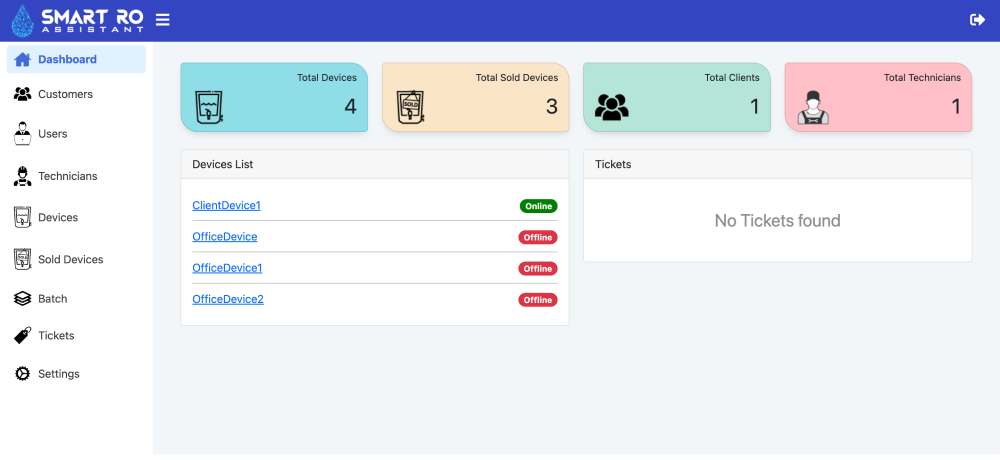Click the Total Devices summary card
Image resolution: width=1000 pixels, height=460 pixels.
tap(274, 97)
